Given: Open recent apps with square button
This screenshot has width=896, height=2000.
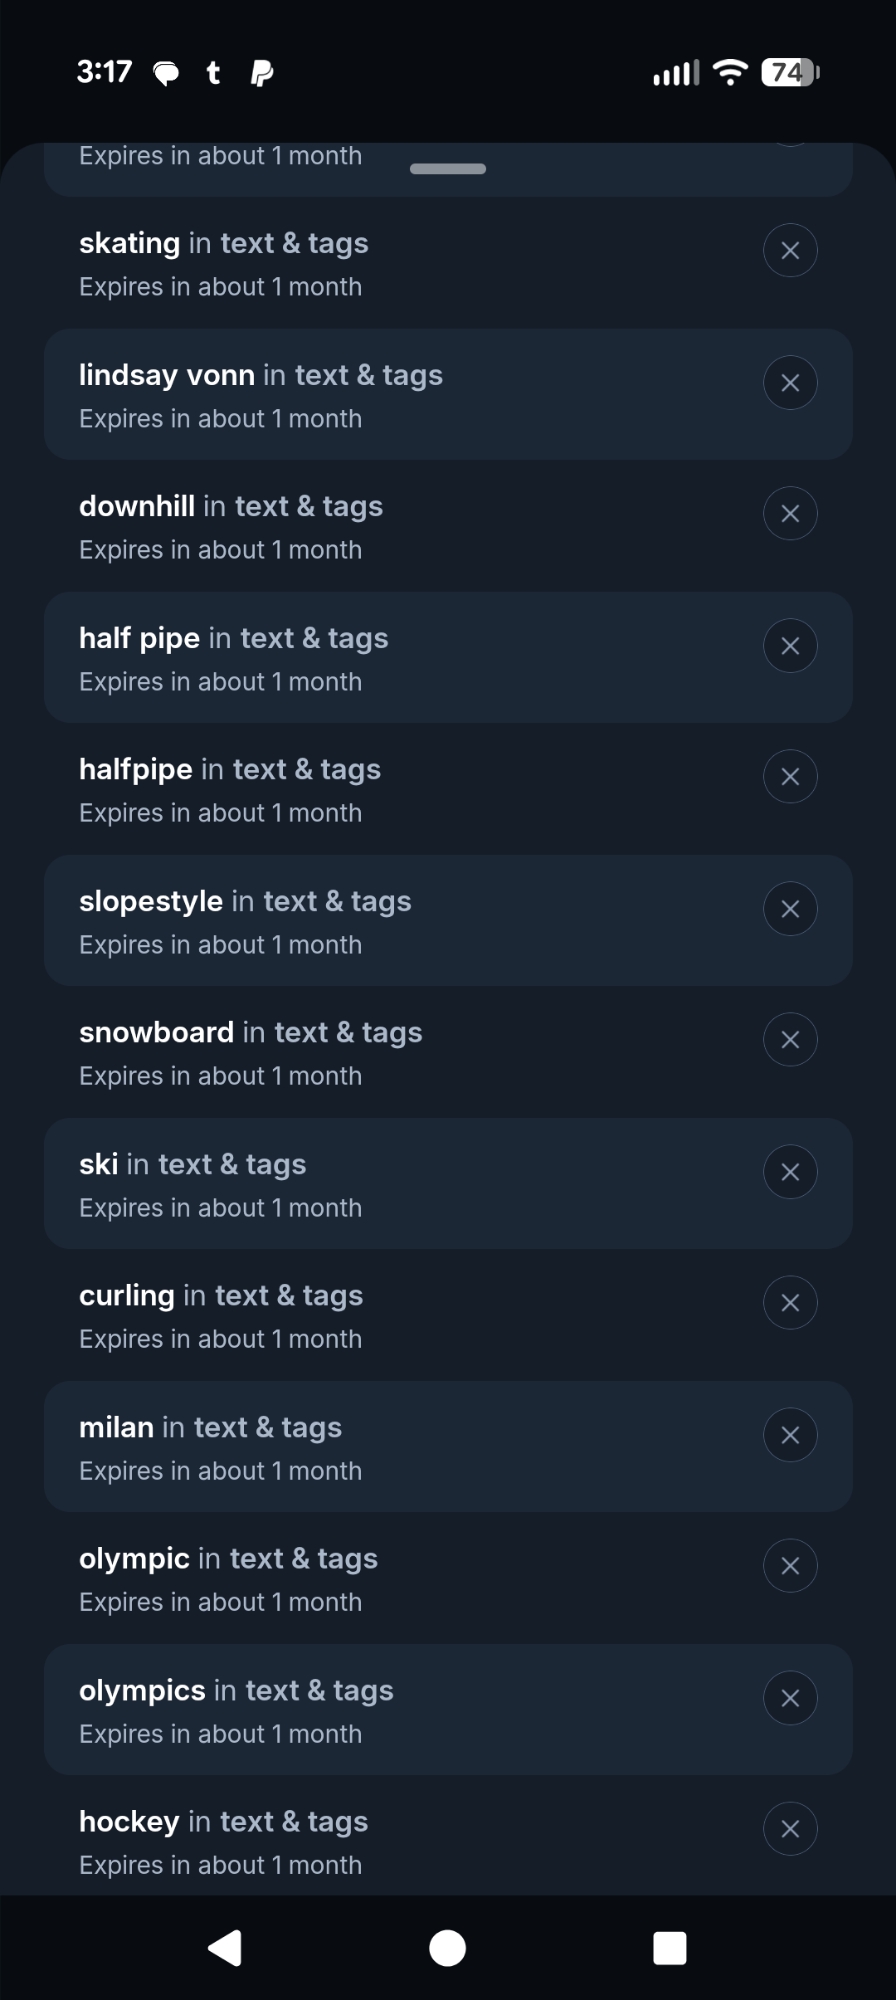Looking at the screenshot, I should [x=669, y=1948].
